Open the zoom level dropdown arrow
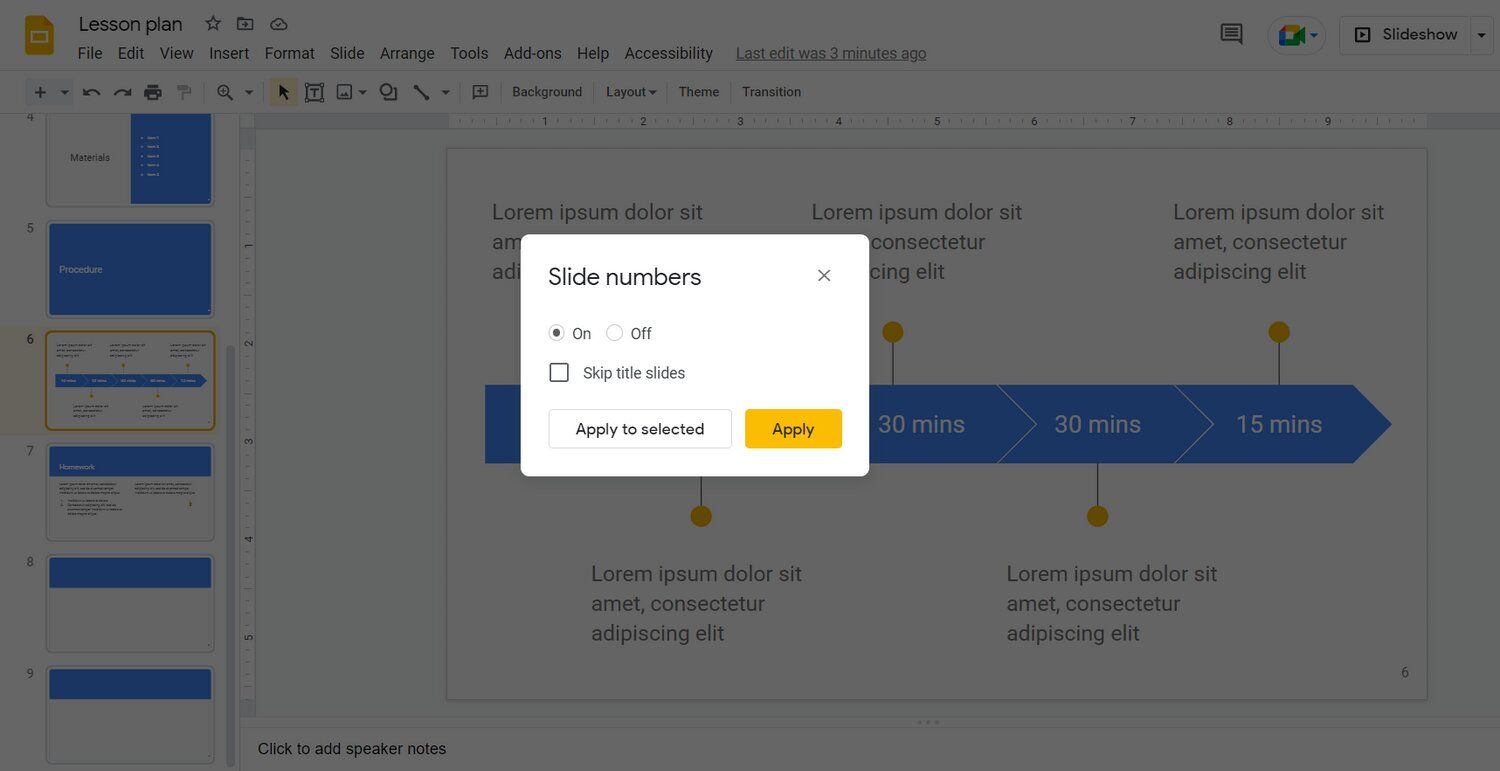This screenshot has height=771, width=1500. pos(249,92)
